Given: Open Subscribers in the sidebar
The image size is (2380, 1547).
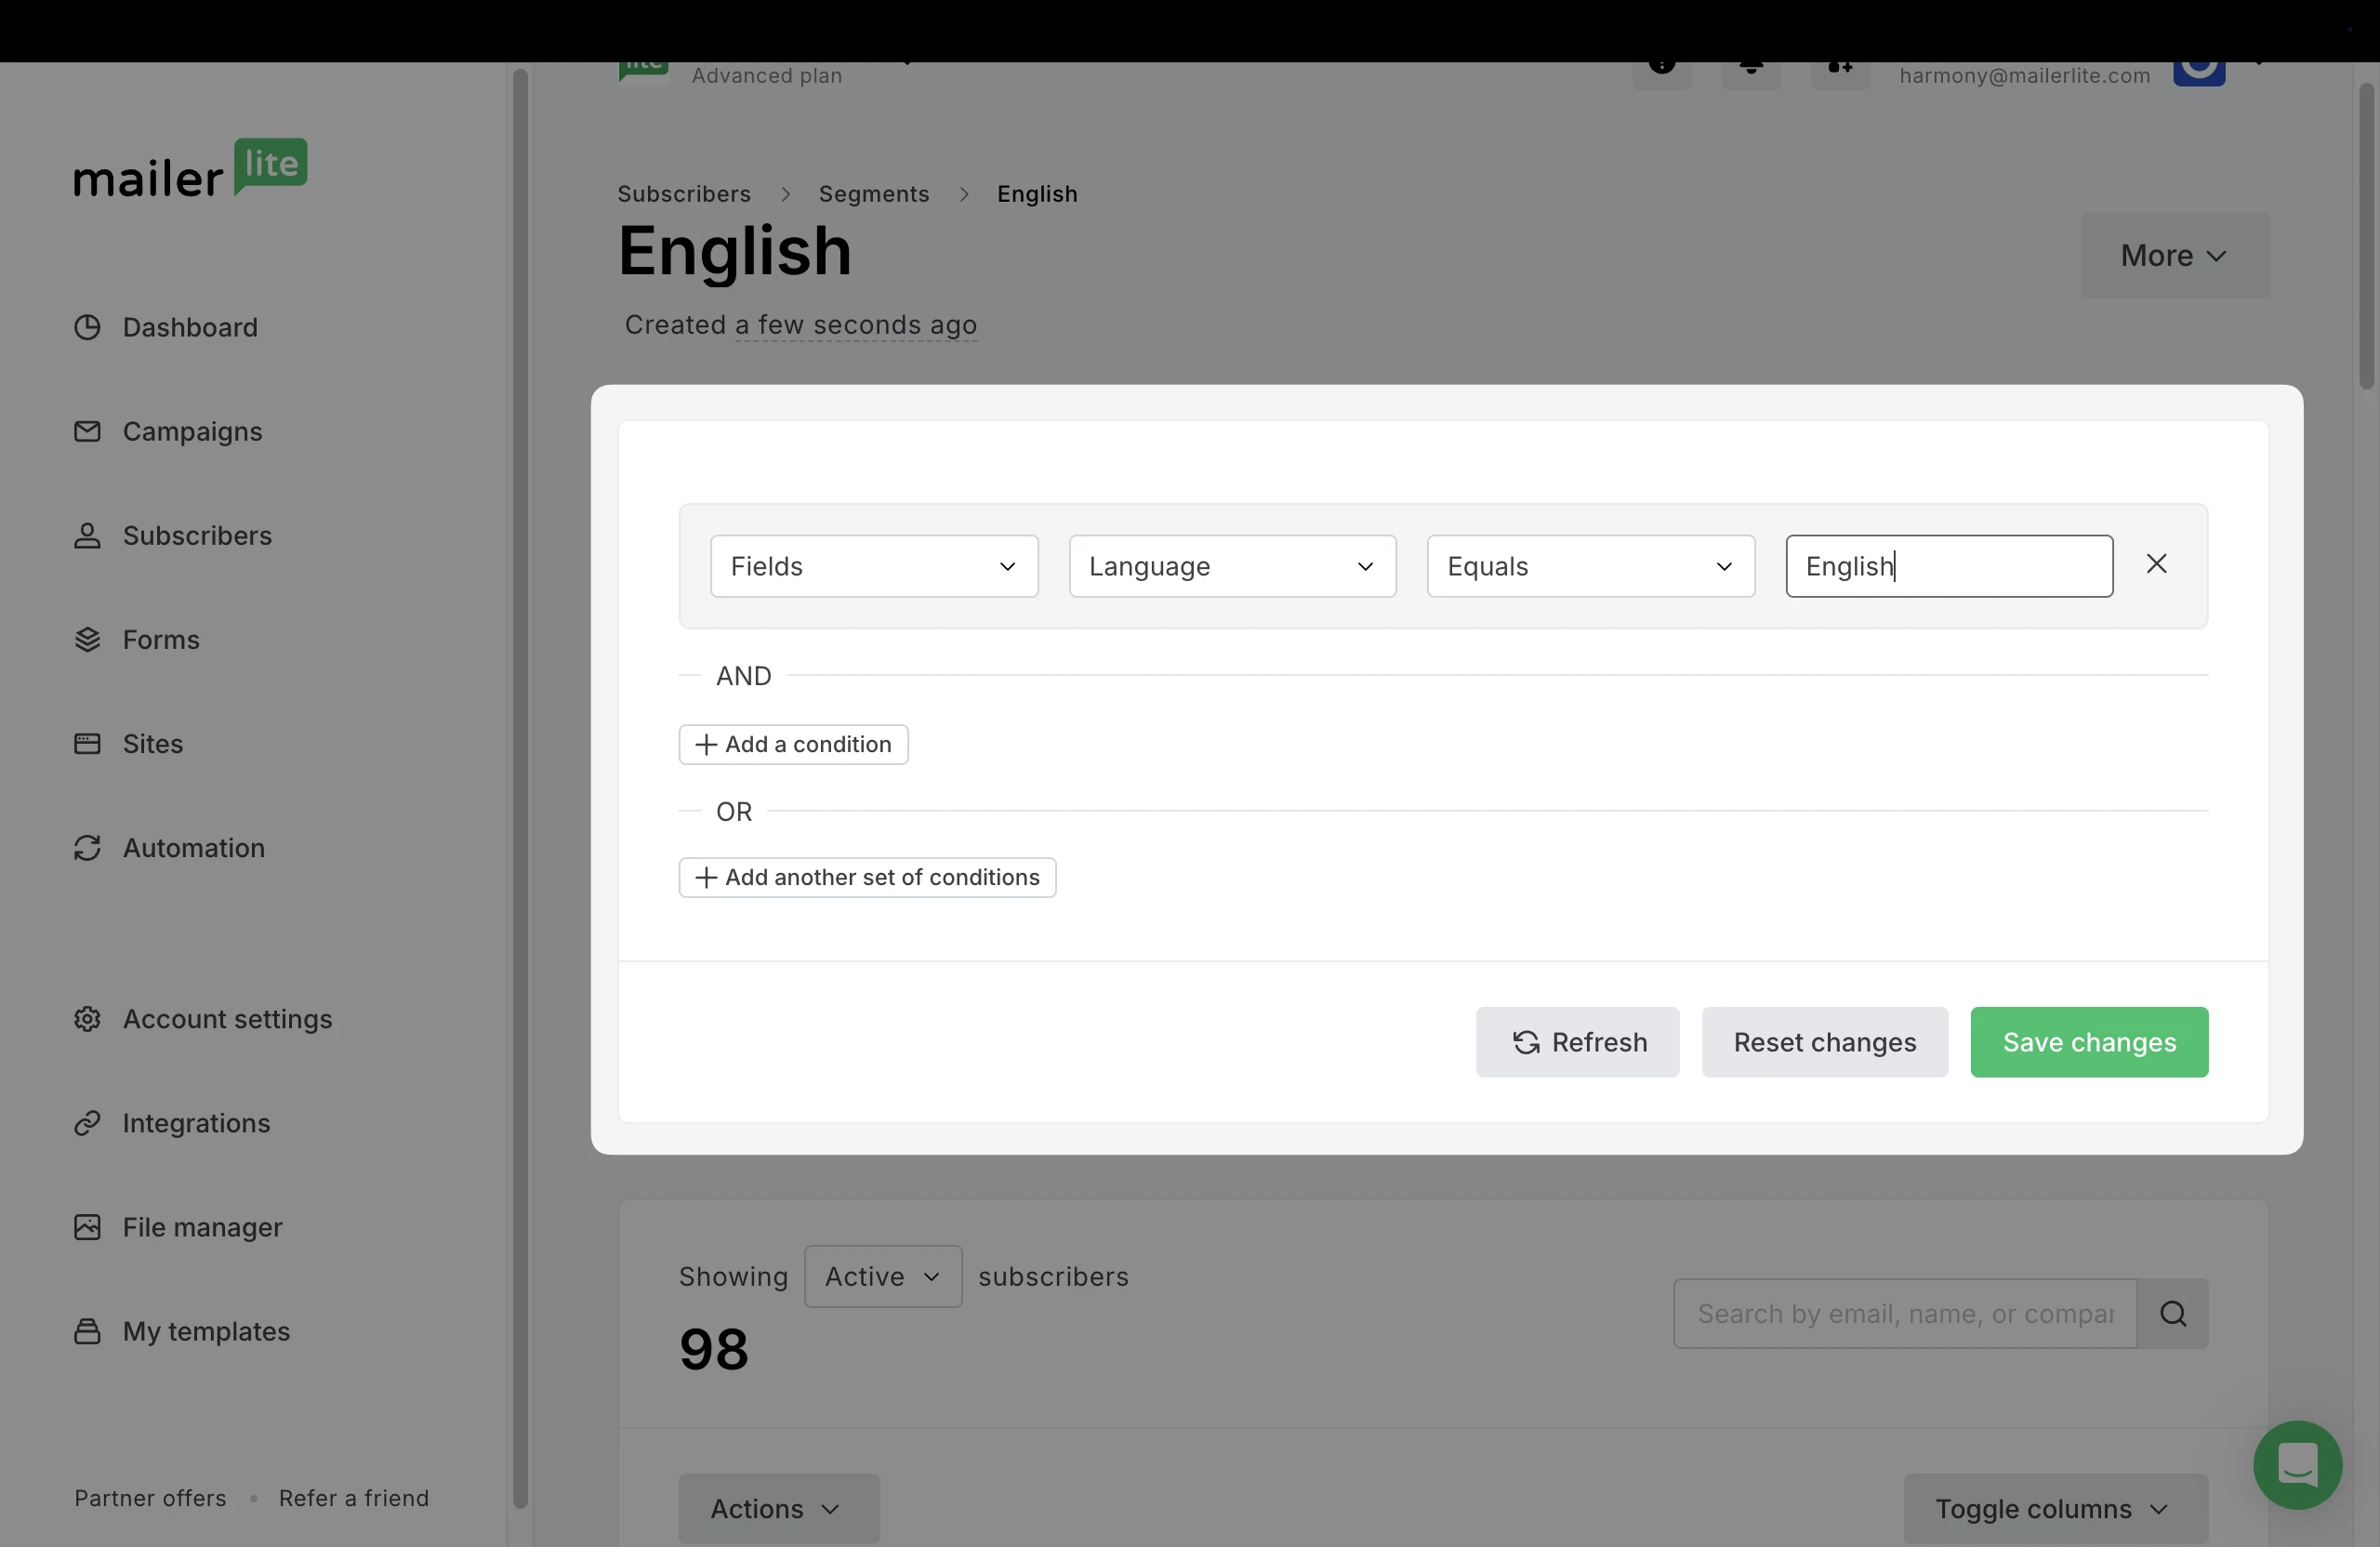Looking at the screenshot, I should 196,536.
